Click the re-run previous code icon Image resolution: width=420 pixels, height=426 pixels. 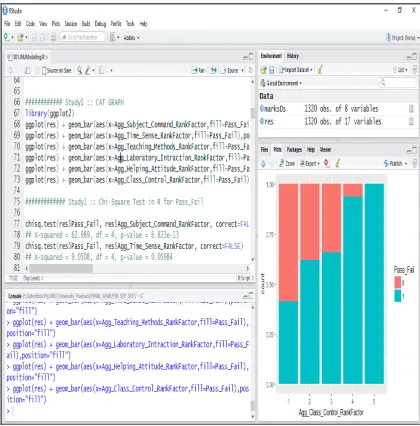coord(214,70)
